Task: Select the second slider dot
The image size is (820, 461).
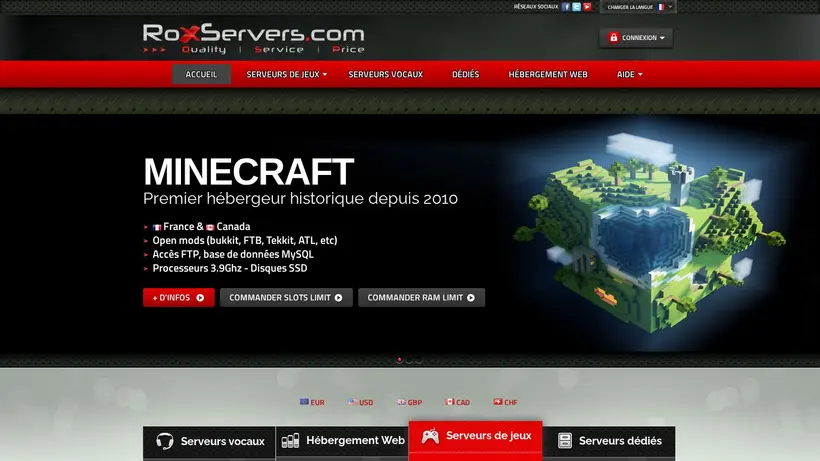Action: [x=409, y=360]
